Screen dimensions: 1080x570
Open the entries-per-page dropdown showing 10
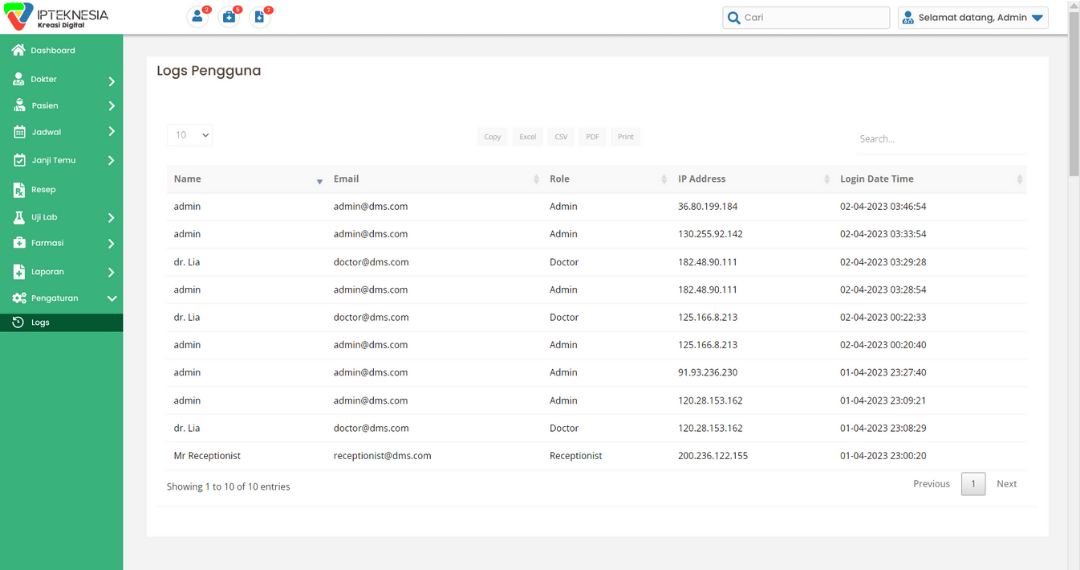pos(190,135)
